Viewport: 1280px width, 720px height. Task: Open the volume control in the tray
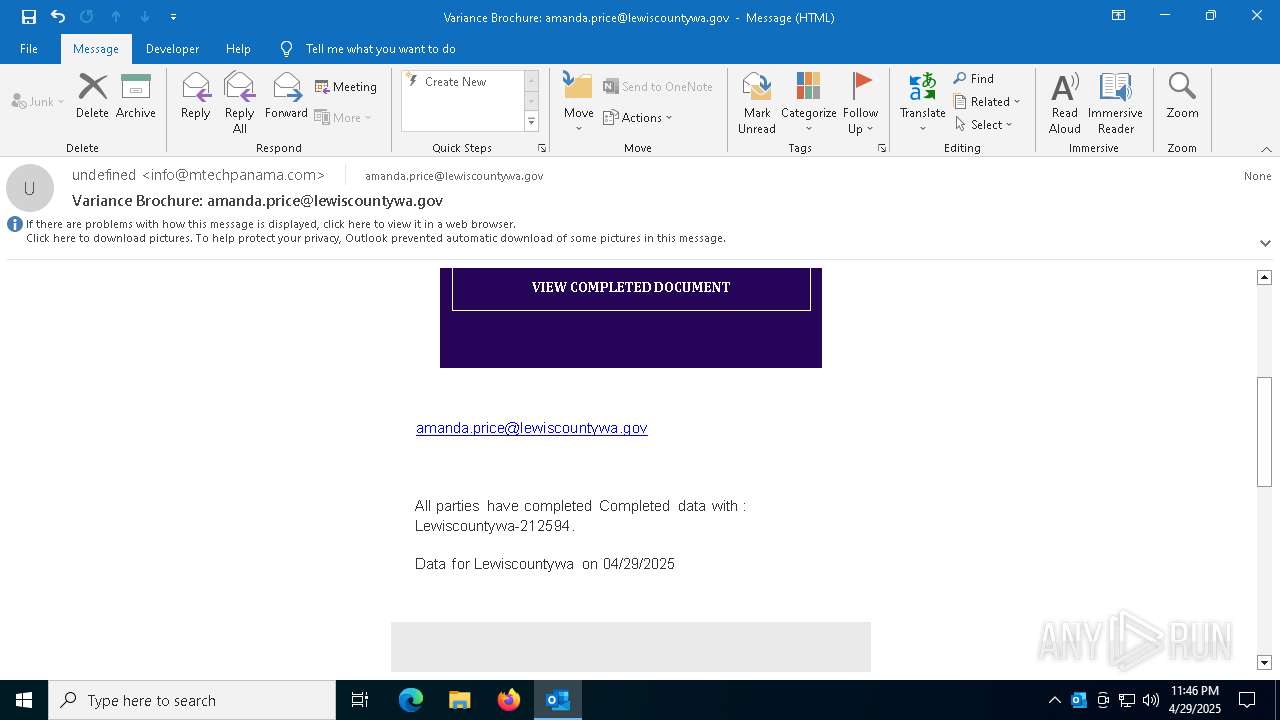[x=1151, y=700]
